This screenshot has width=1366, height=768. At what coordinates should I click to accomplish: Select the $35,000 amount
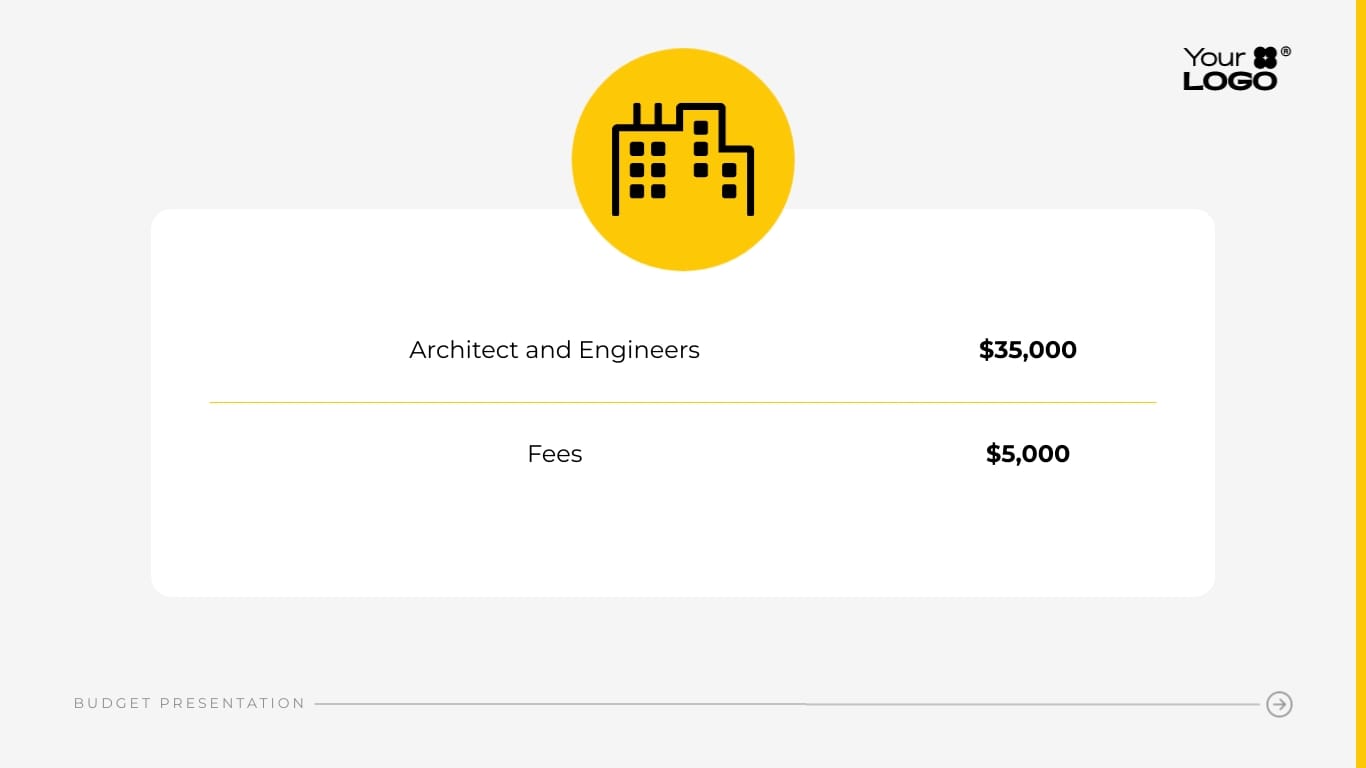pyautogui.click(x=1027, y=350)
